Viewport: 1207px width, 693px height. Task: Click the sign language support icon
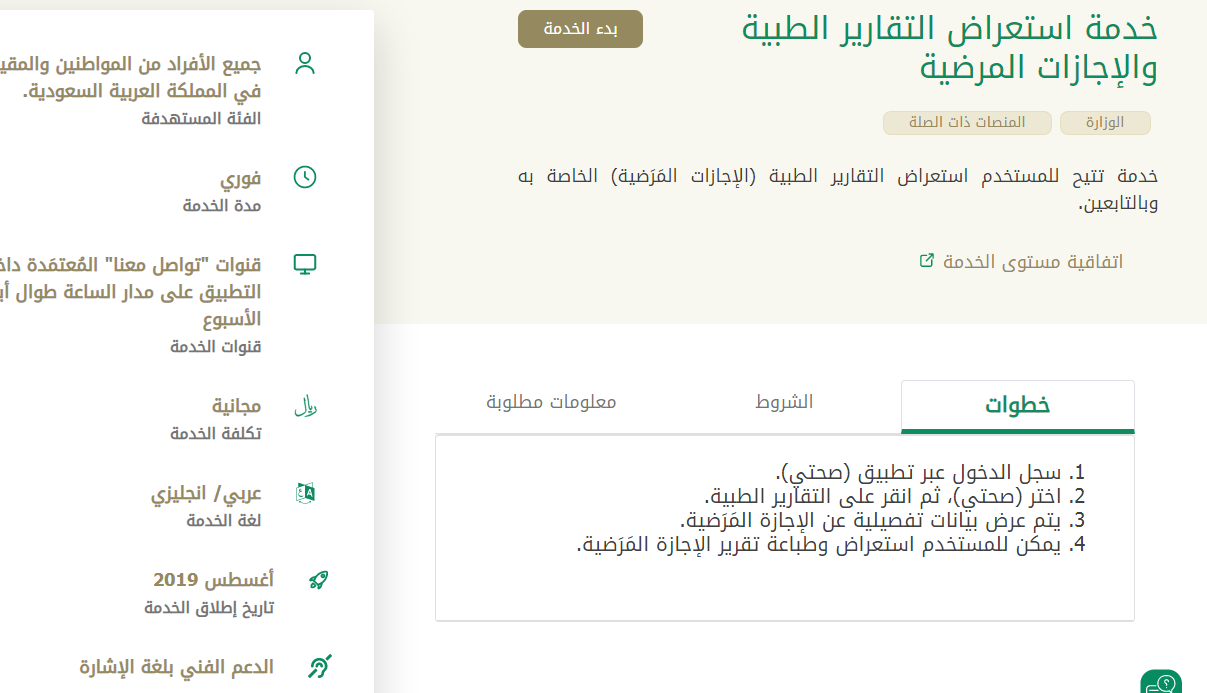point(318,666)
